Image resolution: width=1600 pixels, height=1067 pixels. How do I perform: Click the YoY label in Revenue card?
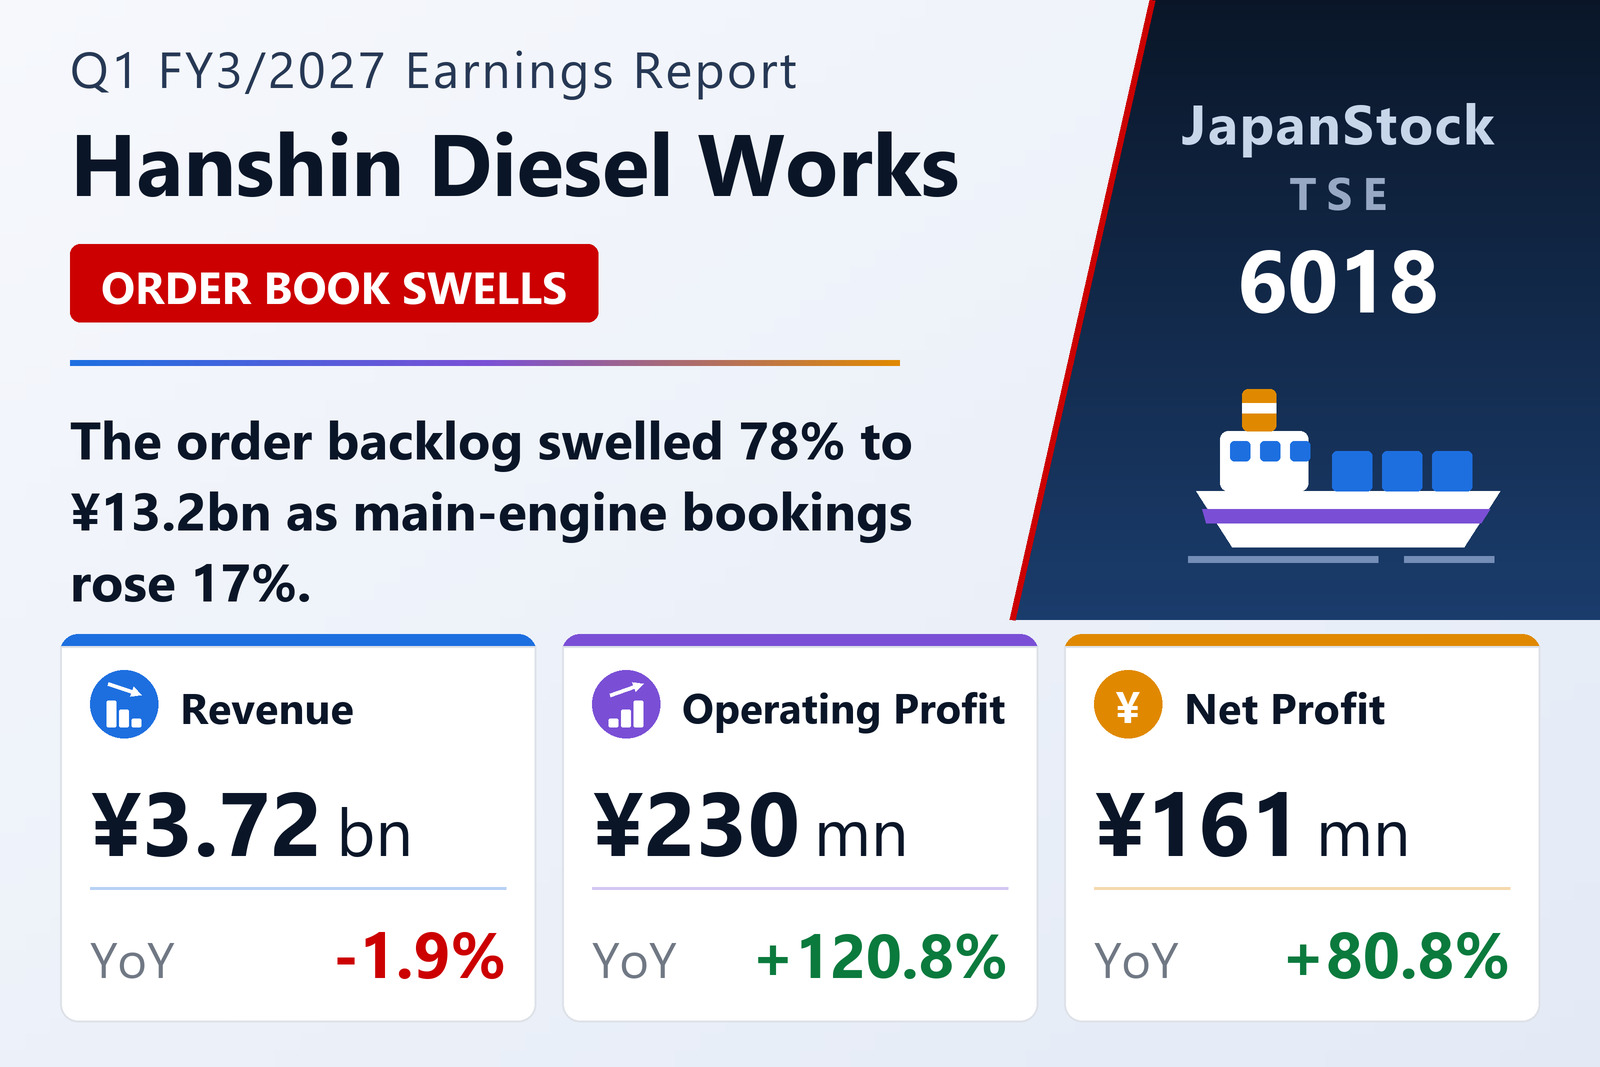132,961
